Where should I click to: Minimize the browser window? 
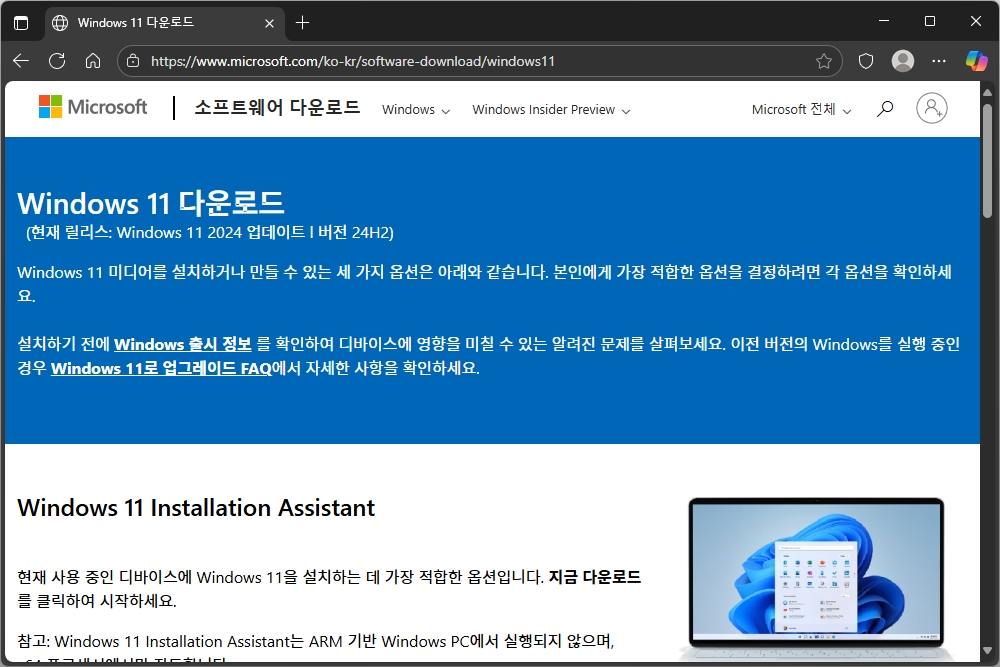884,21
